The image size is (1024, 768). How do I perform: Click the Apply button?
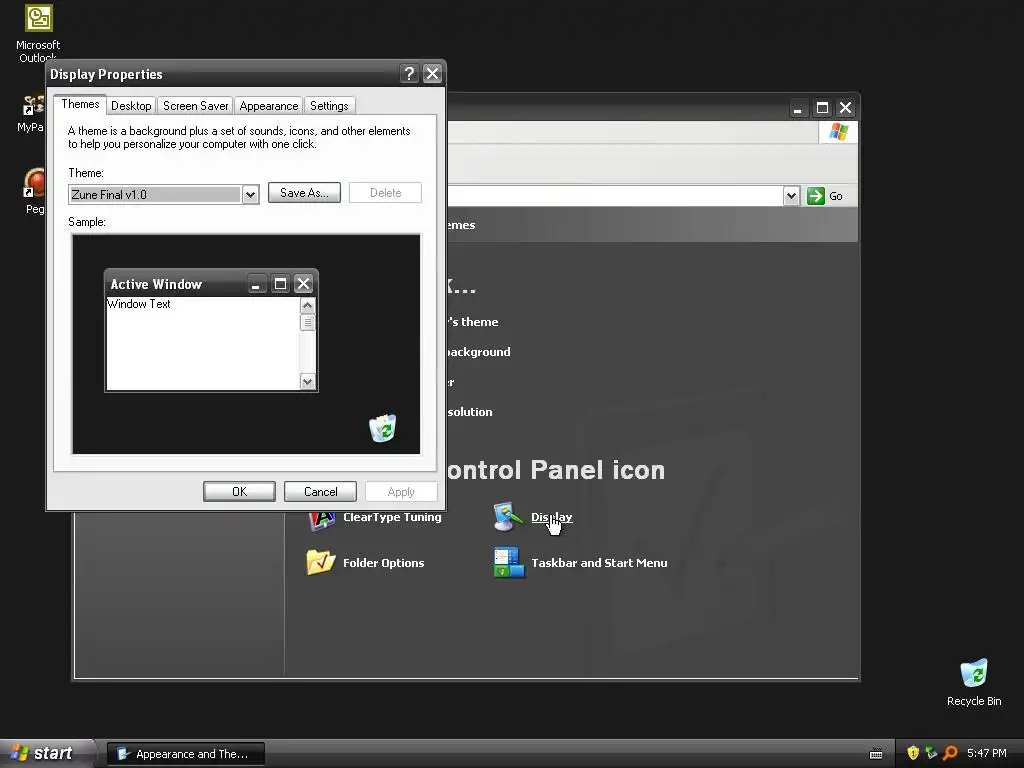tap(401, 492)
